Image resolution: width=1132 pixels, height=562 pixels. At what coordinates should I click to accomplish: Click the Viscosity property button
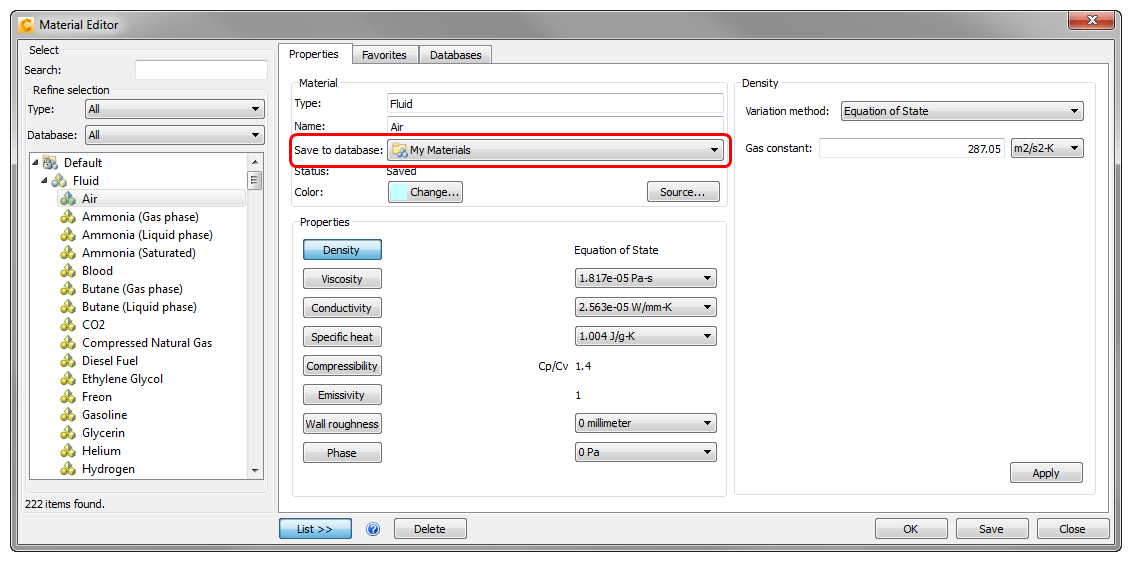341,279
